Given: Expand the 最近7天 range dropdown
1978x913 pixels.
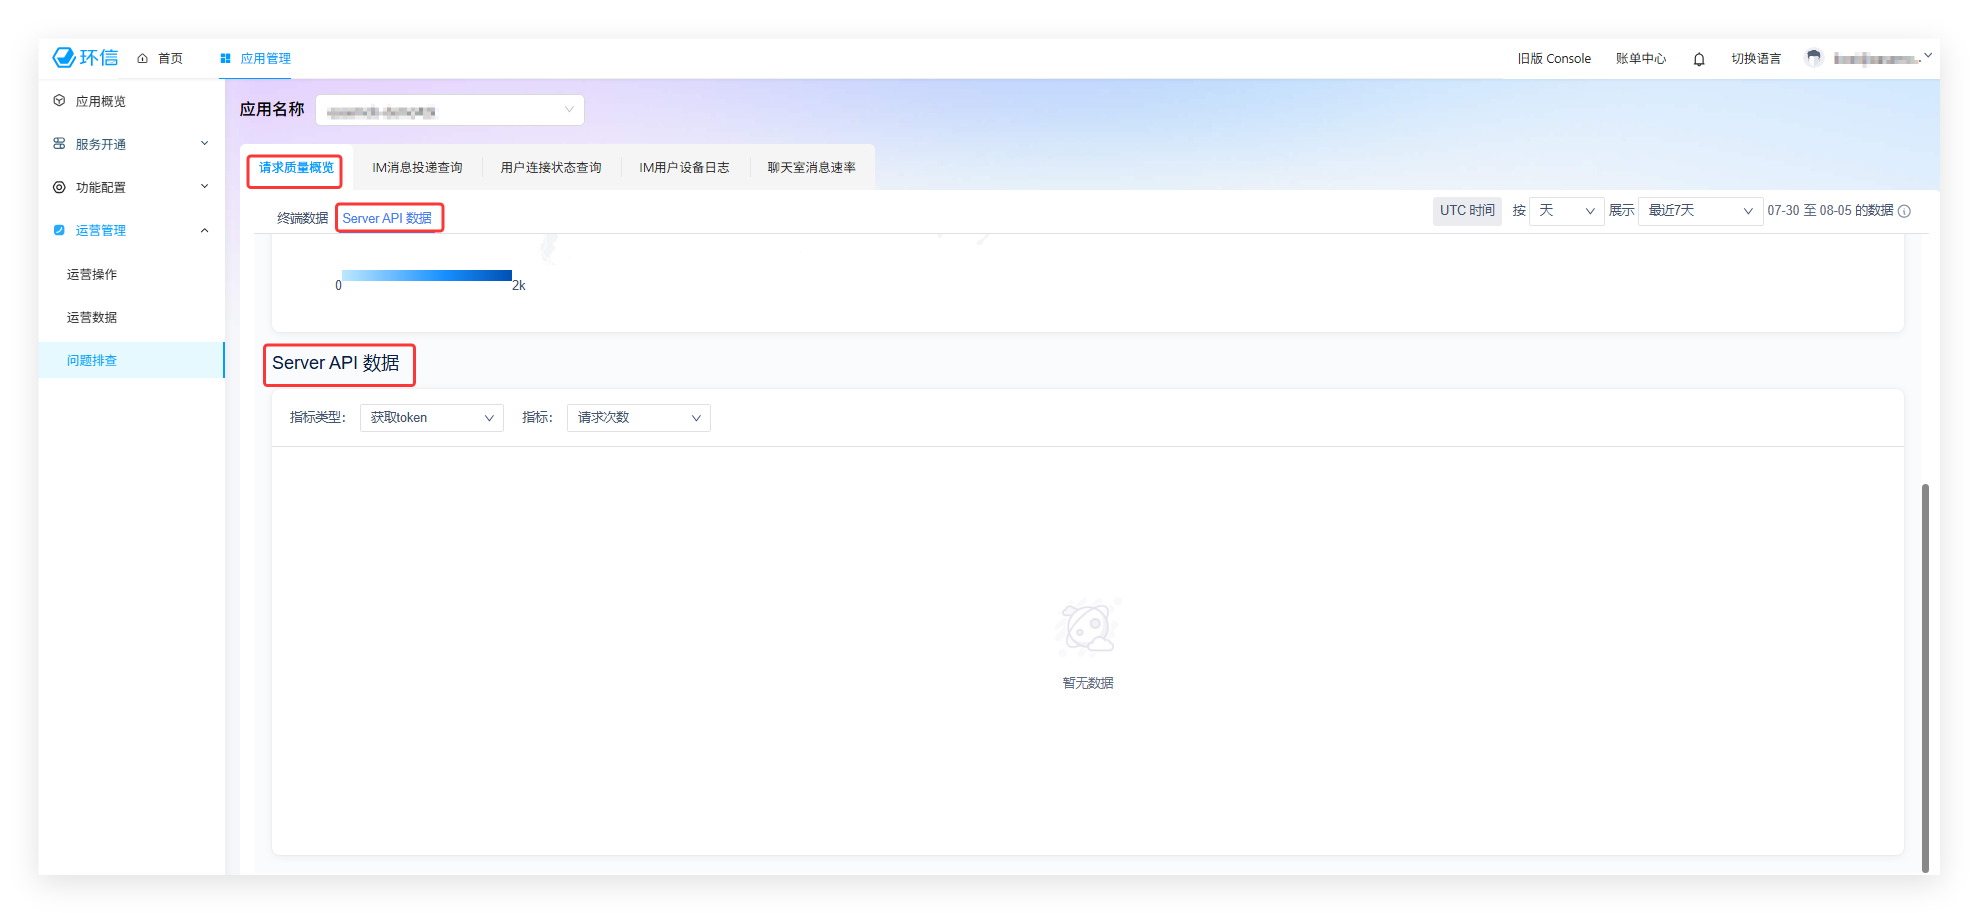Looking at the screenshot, I should (x=1699, y=211).
